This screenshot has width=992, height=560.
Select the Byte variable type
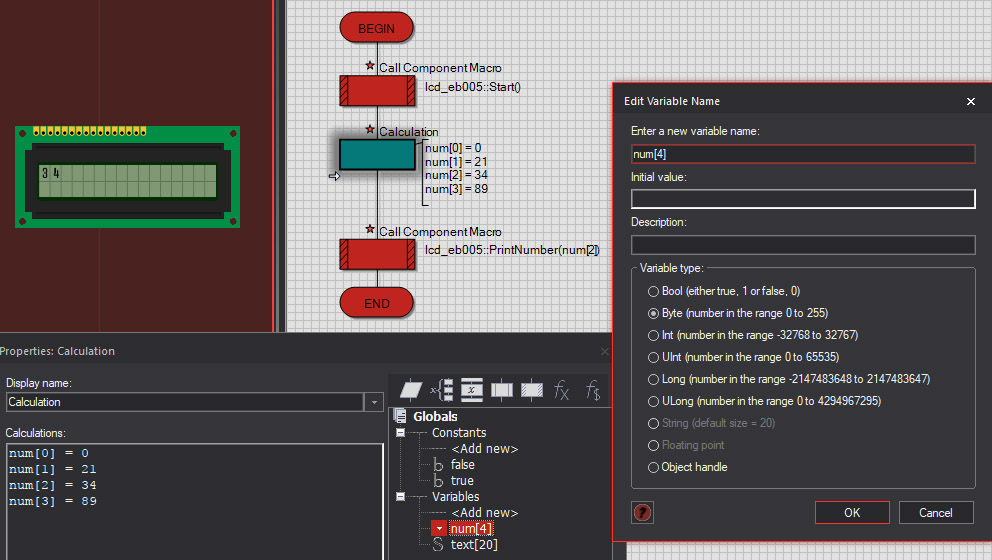pos(654,313)
